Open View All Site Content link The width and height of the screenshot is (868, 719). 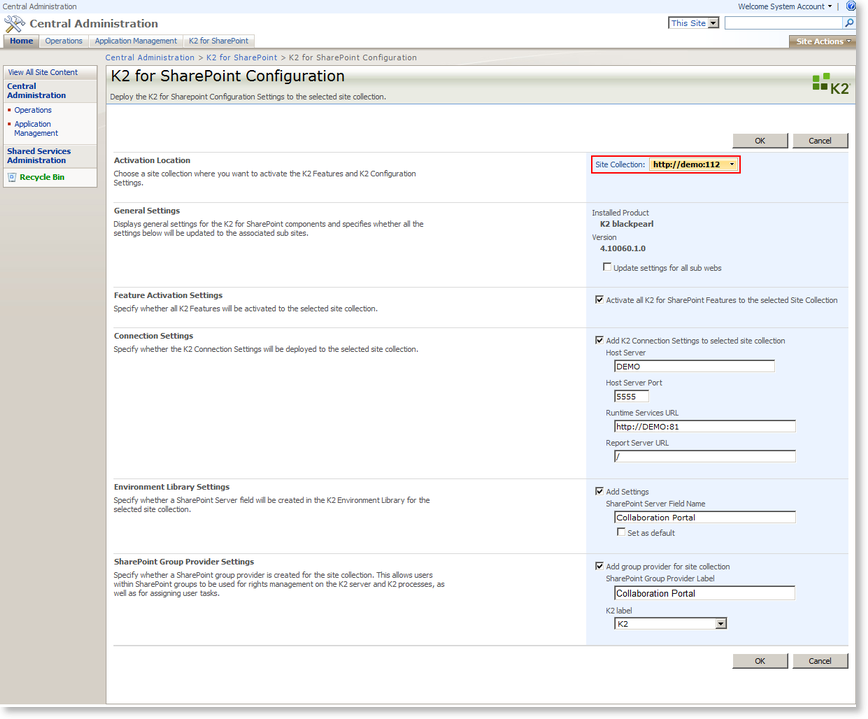(x=43, y=73)
